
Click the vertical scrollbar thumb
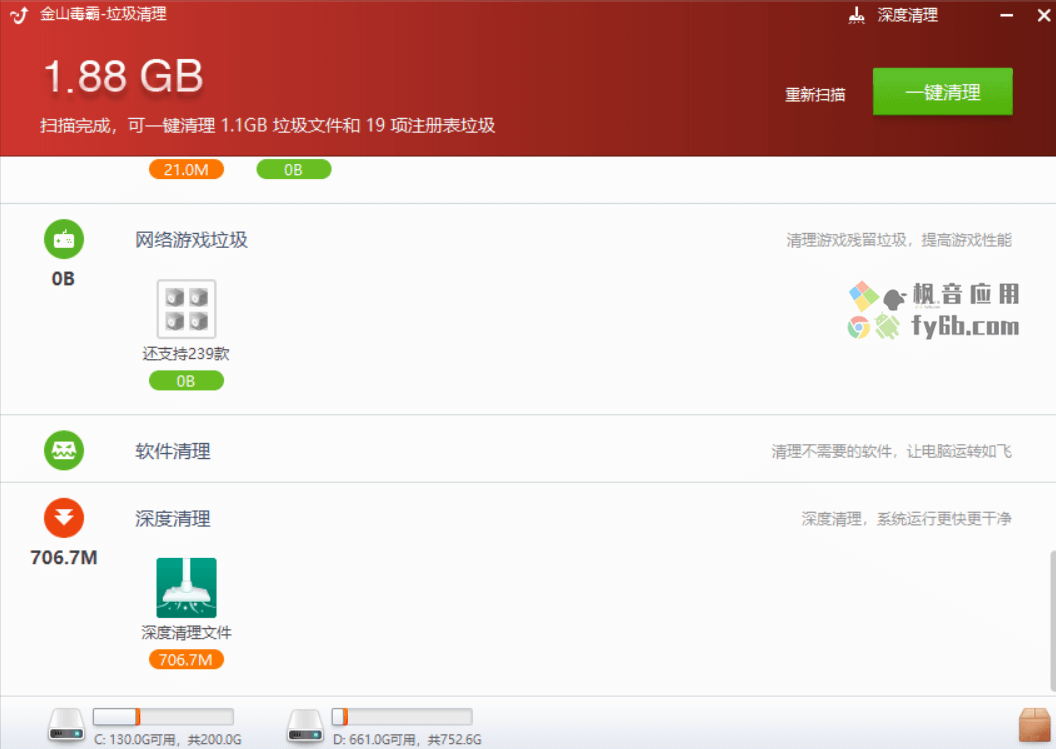tap(1052, 621)
